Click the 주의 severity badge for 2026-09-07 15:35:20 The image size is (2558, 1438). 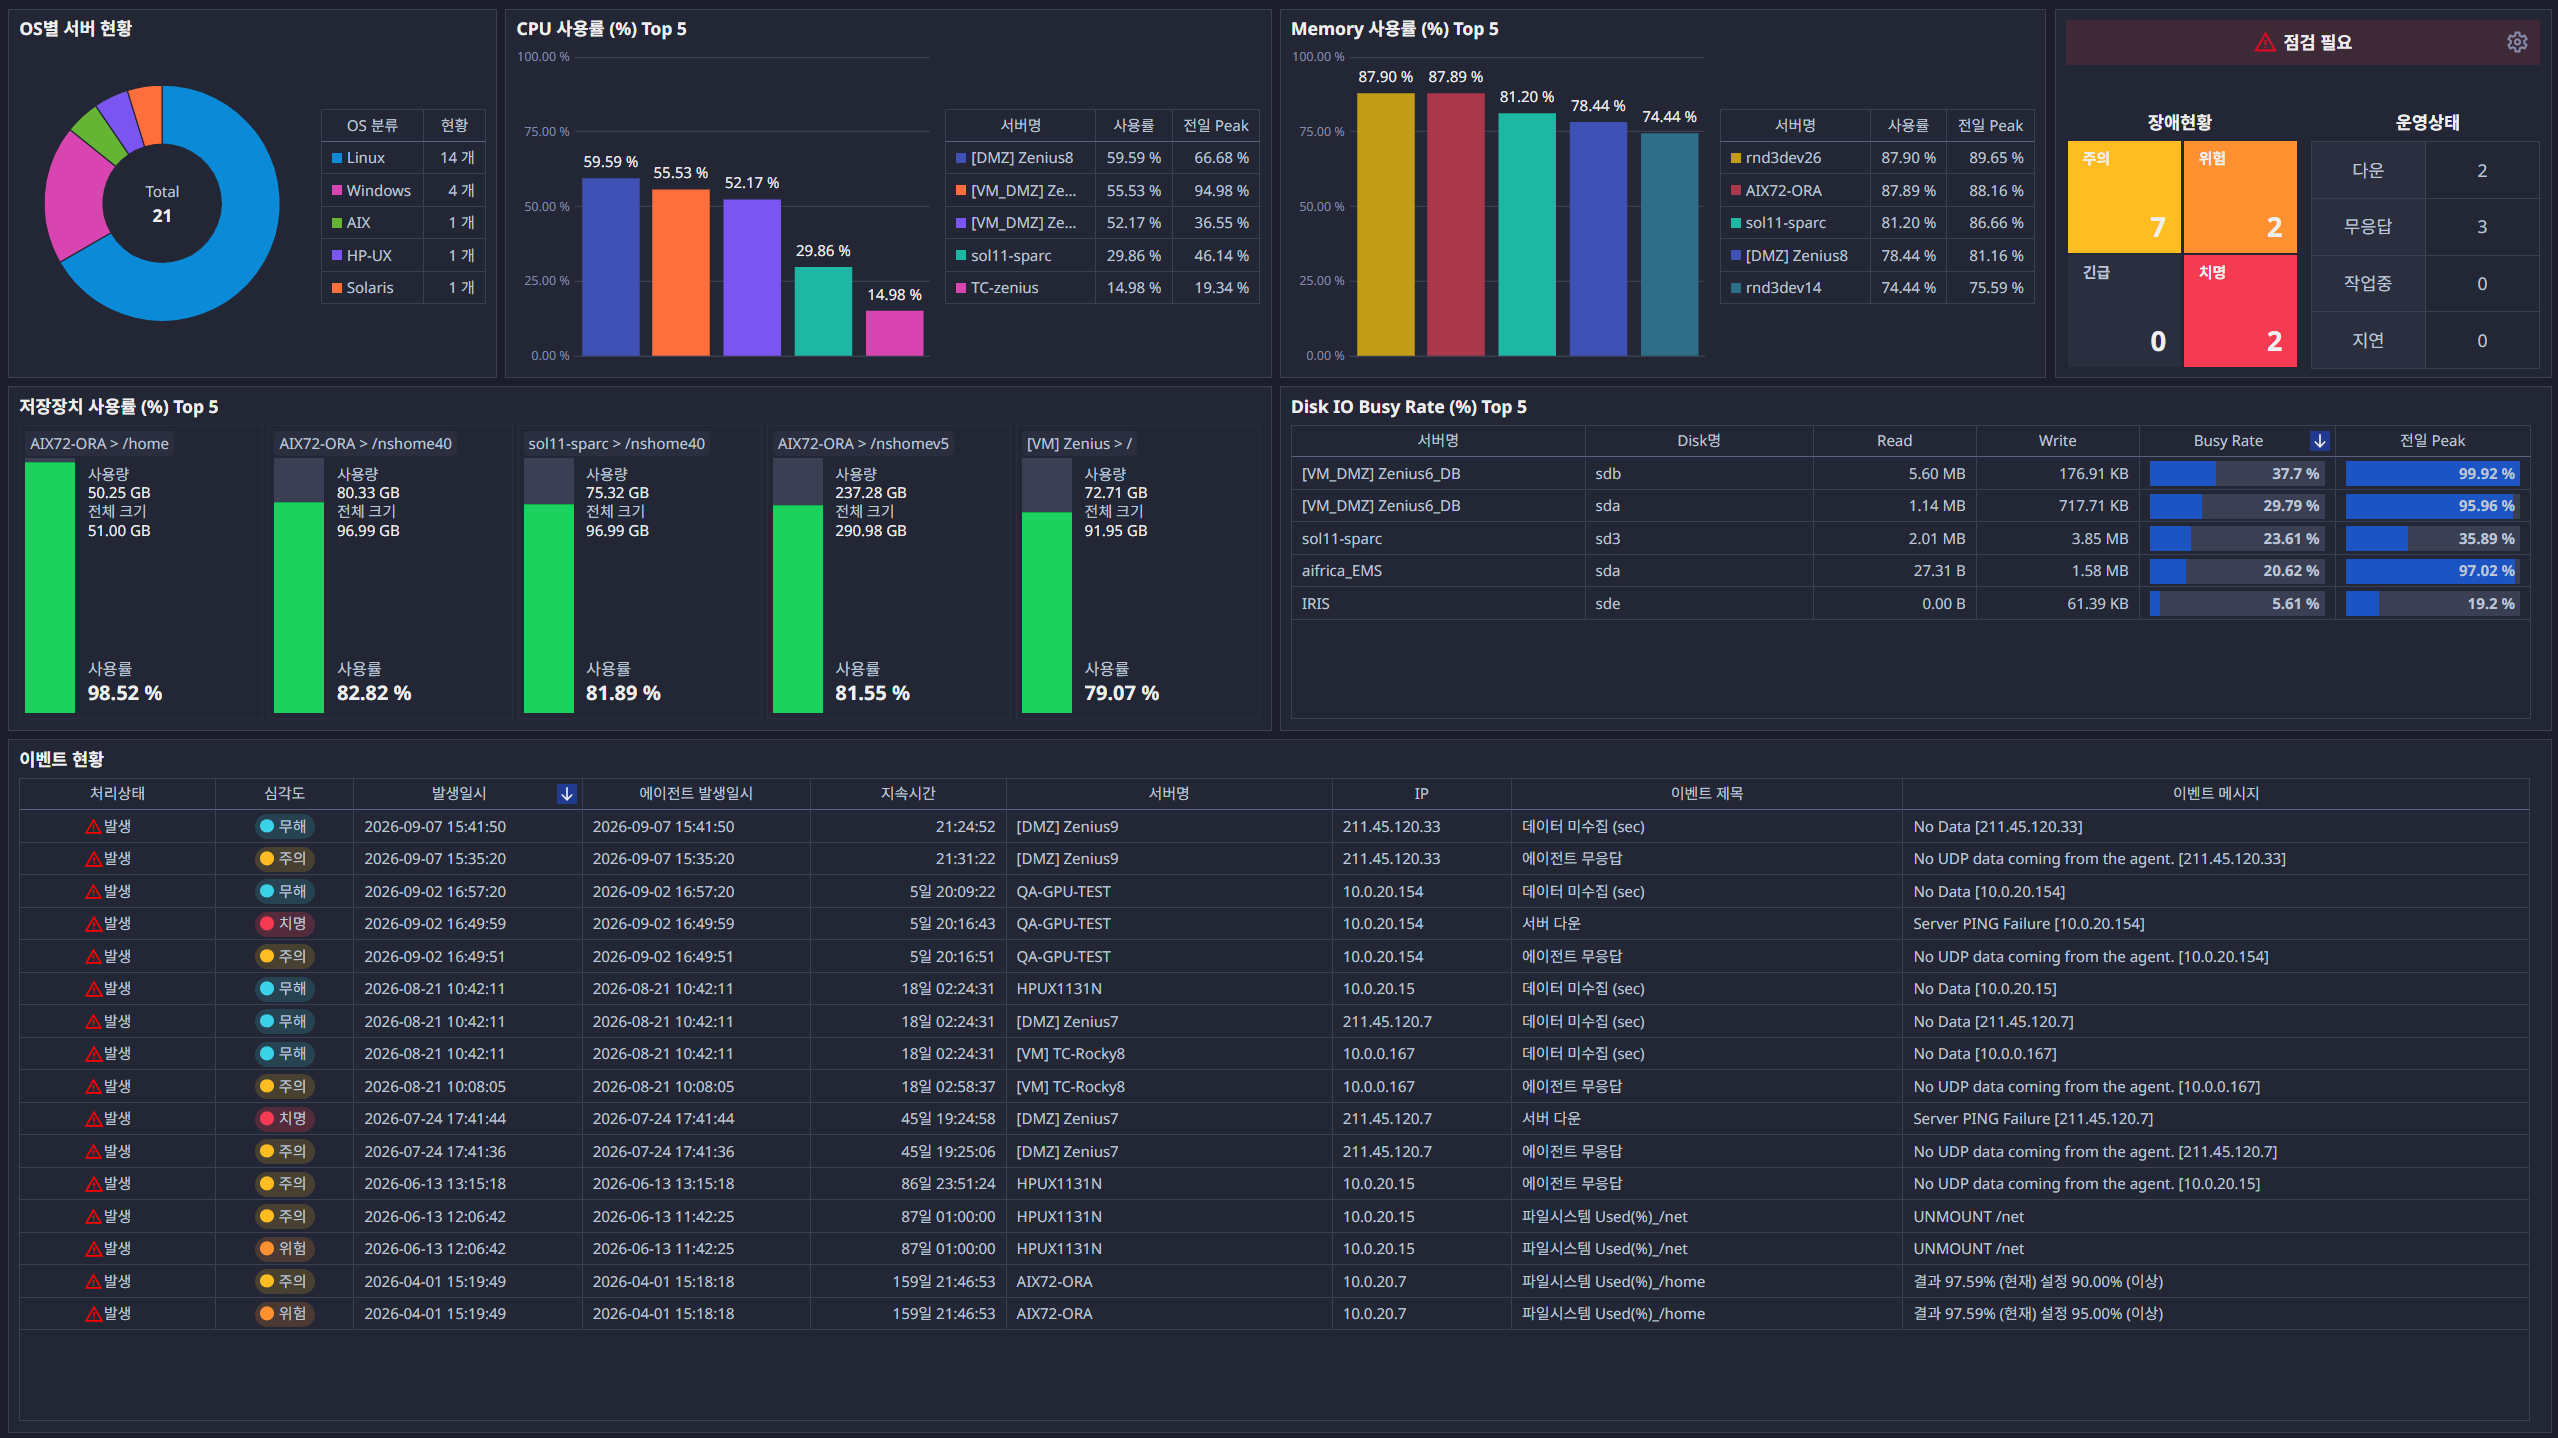284,859
